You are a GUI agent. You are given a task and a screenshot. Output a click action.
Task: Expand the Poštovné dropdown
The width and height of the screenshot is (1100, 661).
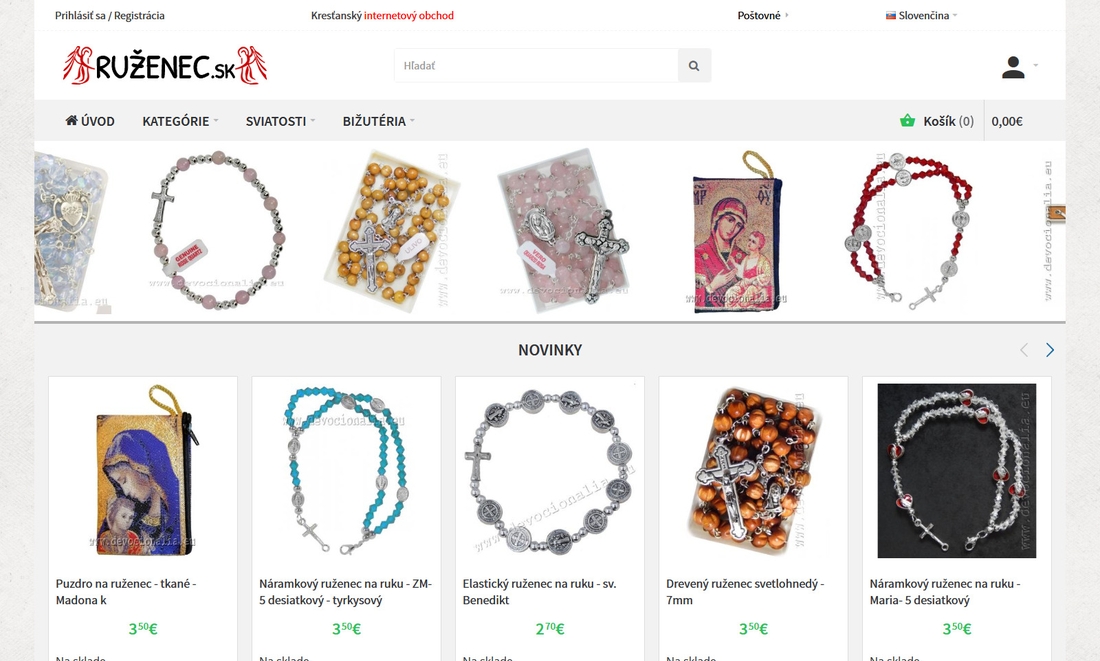click(x=763, y=15)
